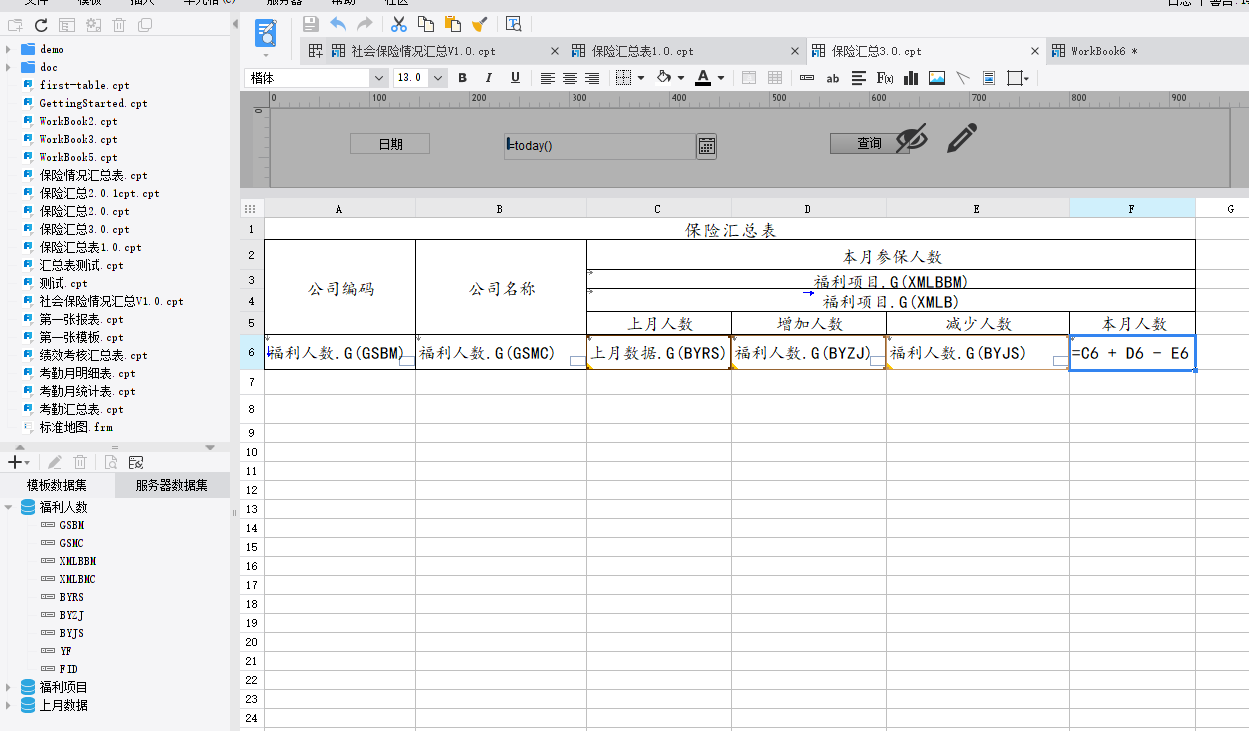Click the Copy icon in top toolbar
Viewport: 1249px width, 731px height.
pos(426,23)
